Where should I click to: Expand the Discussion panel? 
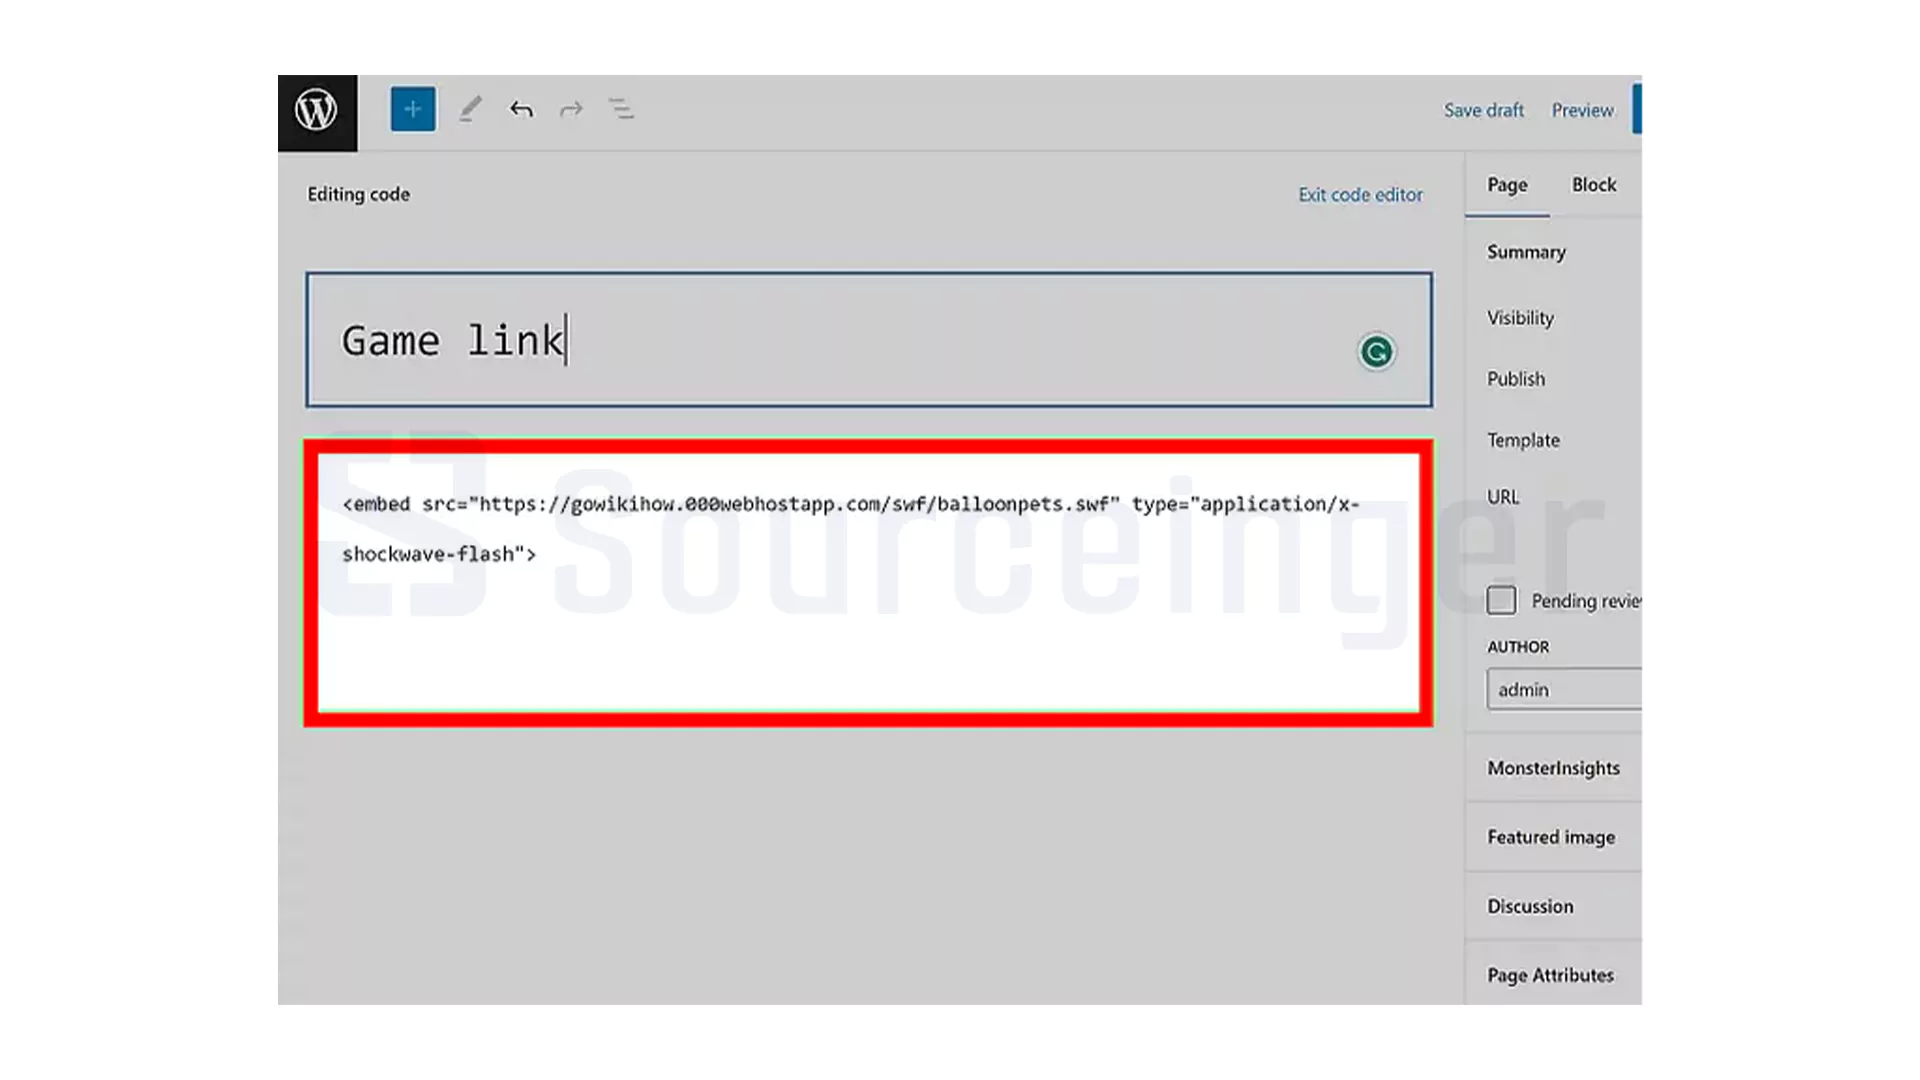1553,906
